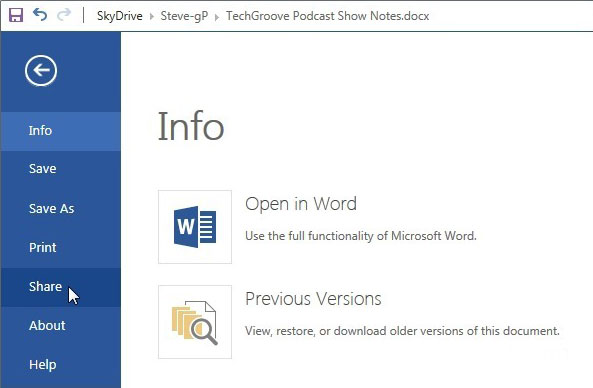Open the Share menu item

[x=61, y=287]
